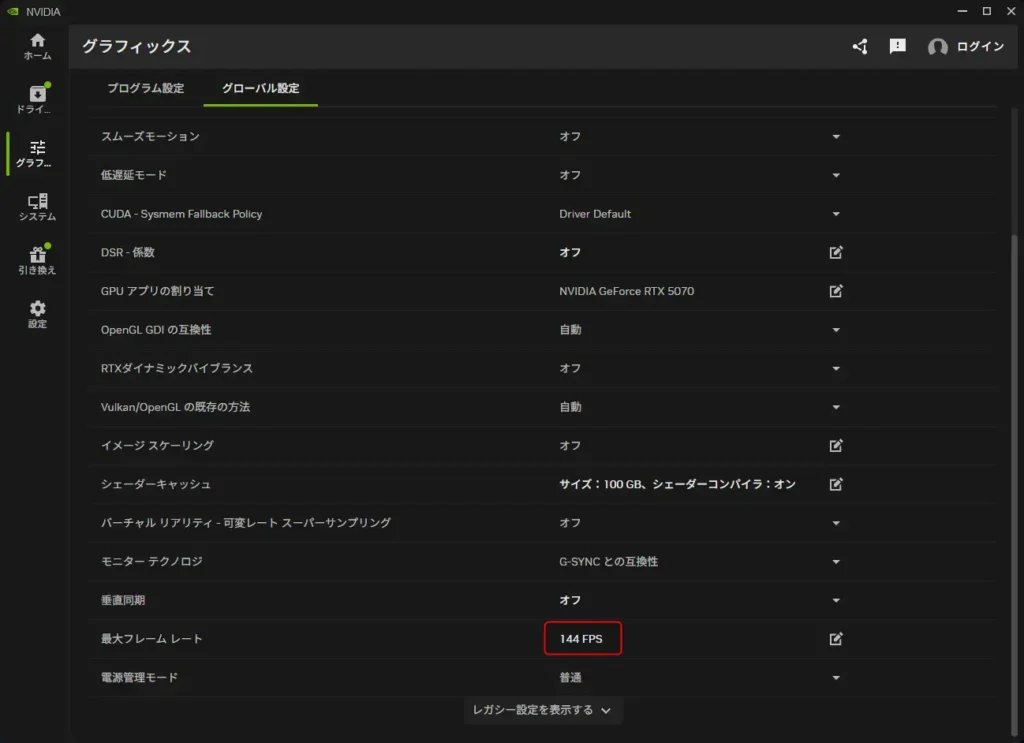Click the 普通 power mode value
1024x743 pixels.
pos(570,678)
